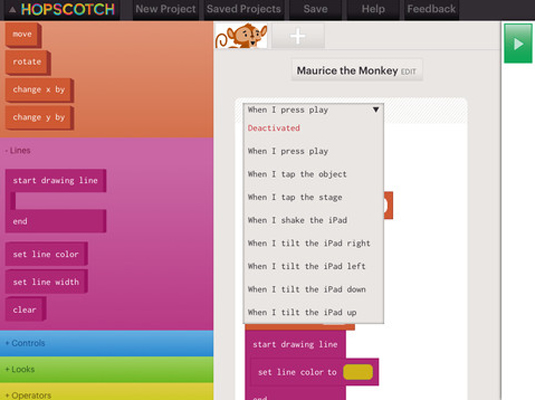535x400 pixels.
Task: Pick the change y by block
Action: [39, 117]
